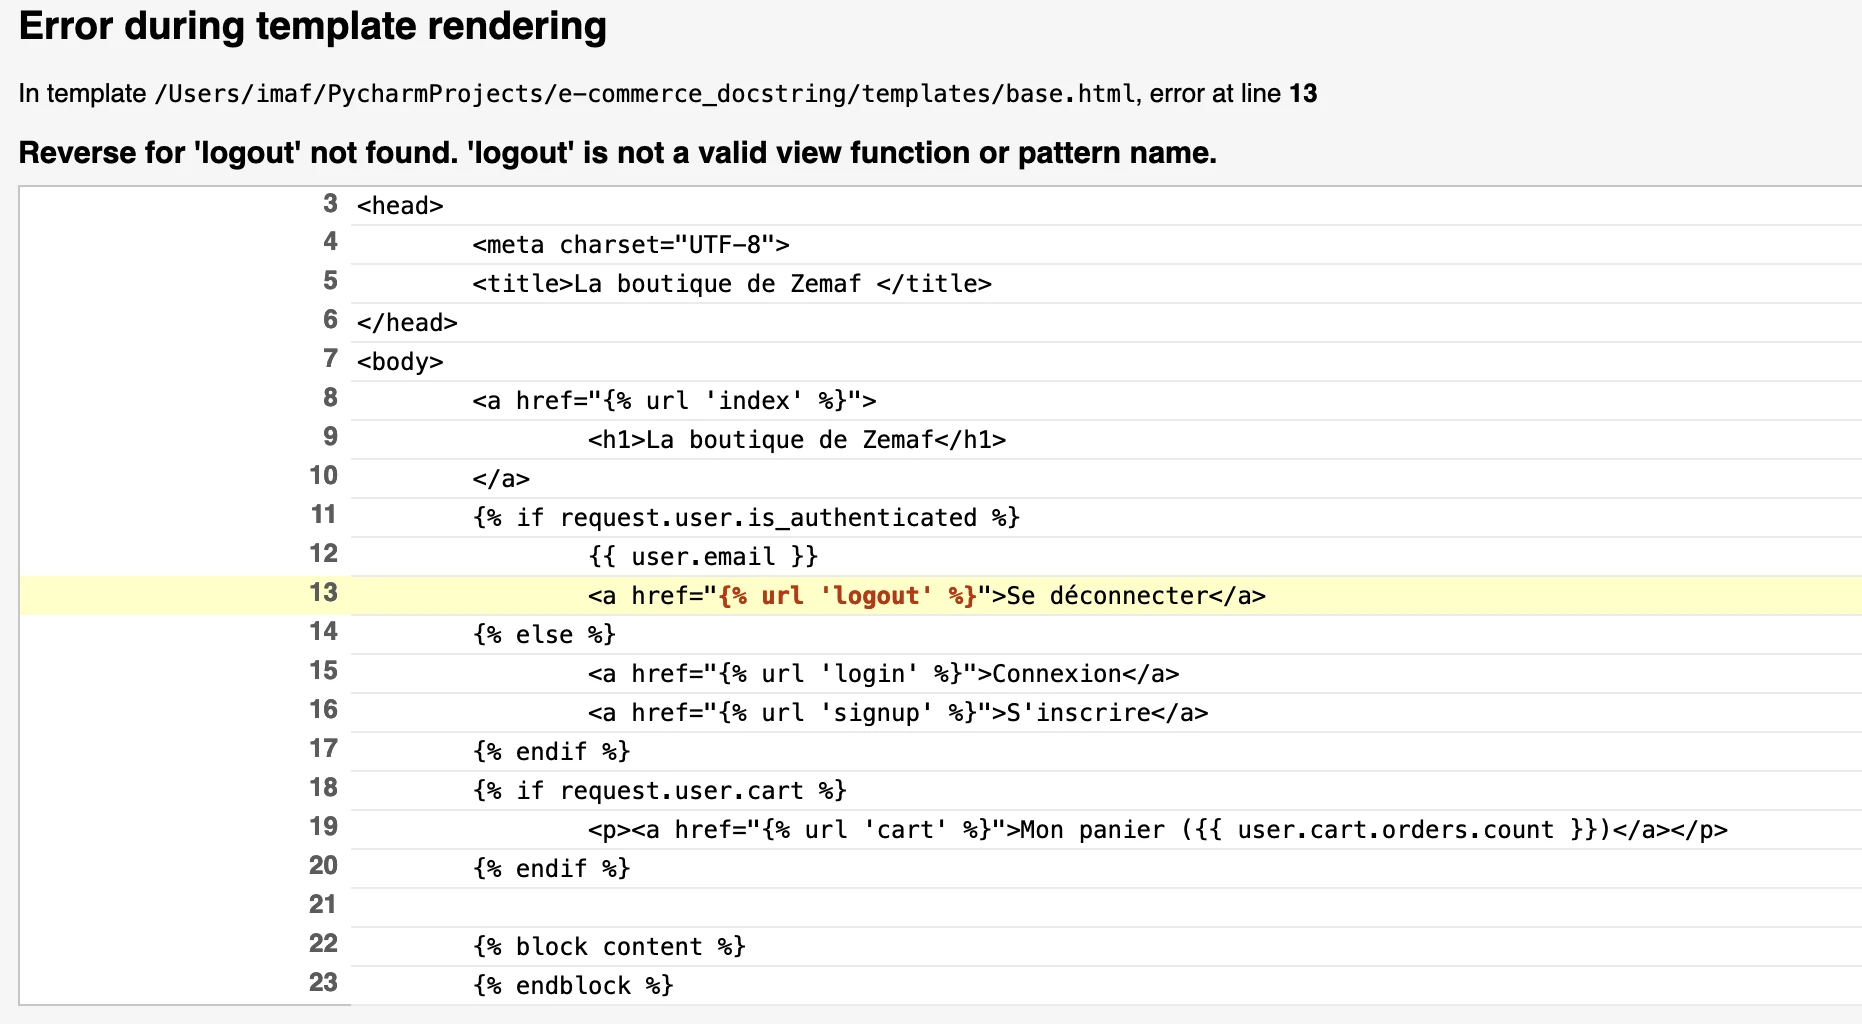Click the title tag line with 'La boutique de Zemaf'
This screenshot has width=1862, height=1024.
point(731,284)
